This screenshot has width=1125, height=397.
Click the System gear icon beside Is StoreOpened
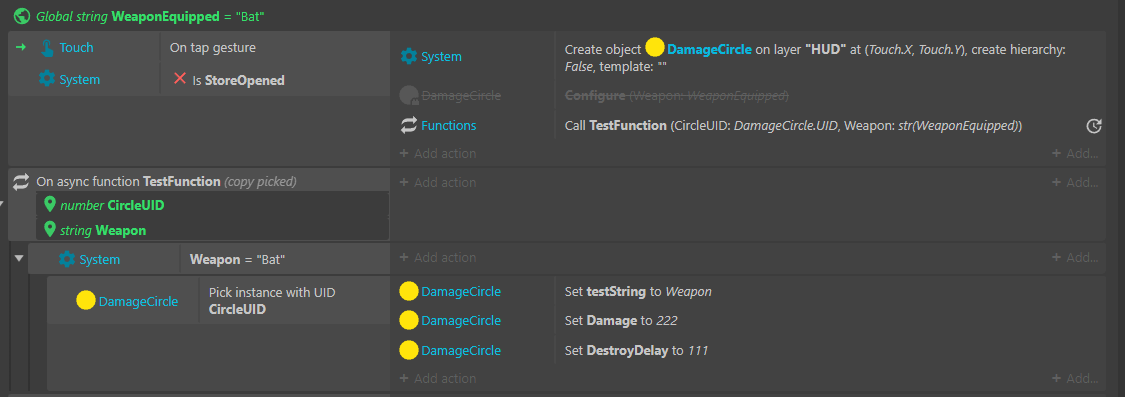click(x=47, y=79)
